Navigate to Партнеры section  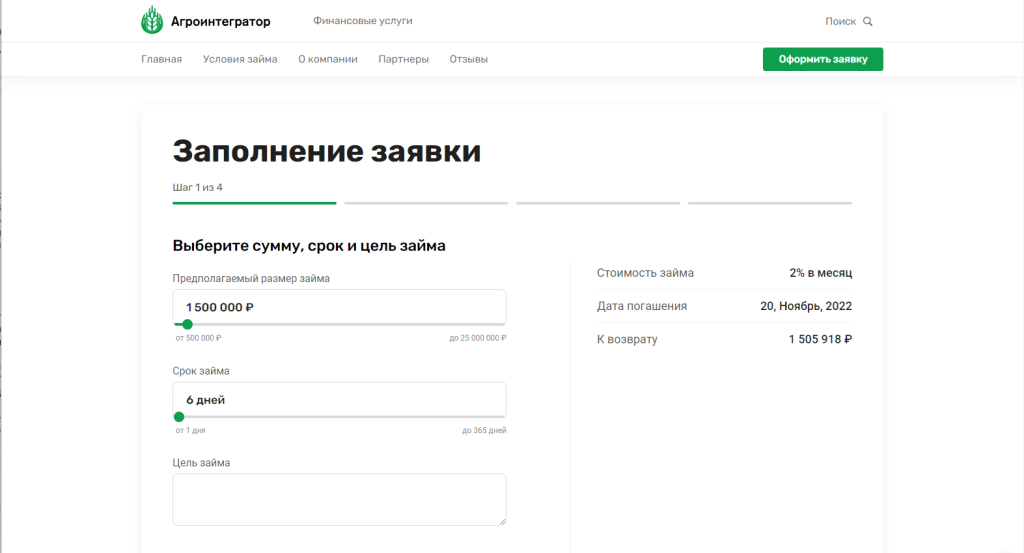pos(403,59)
